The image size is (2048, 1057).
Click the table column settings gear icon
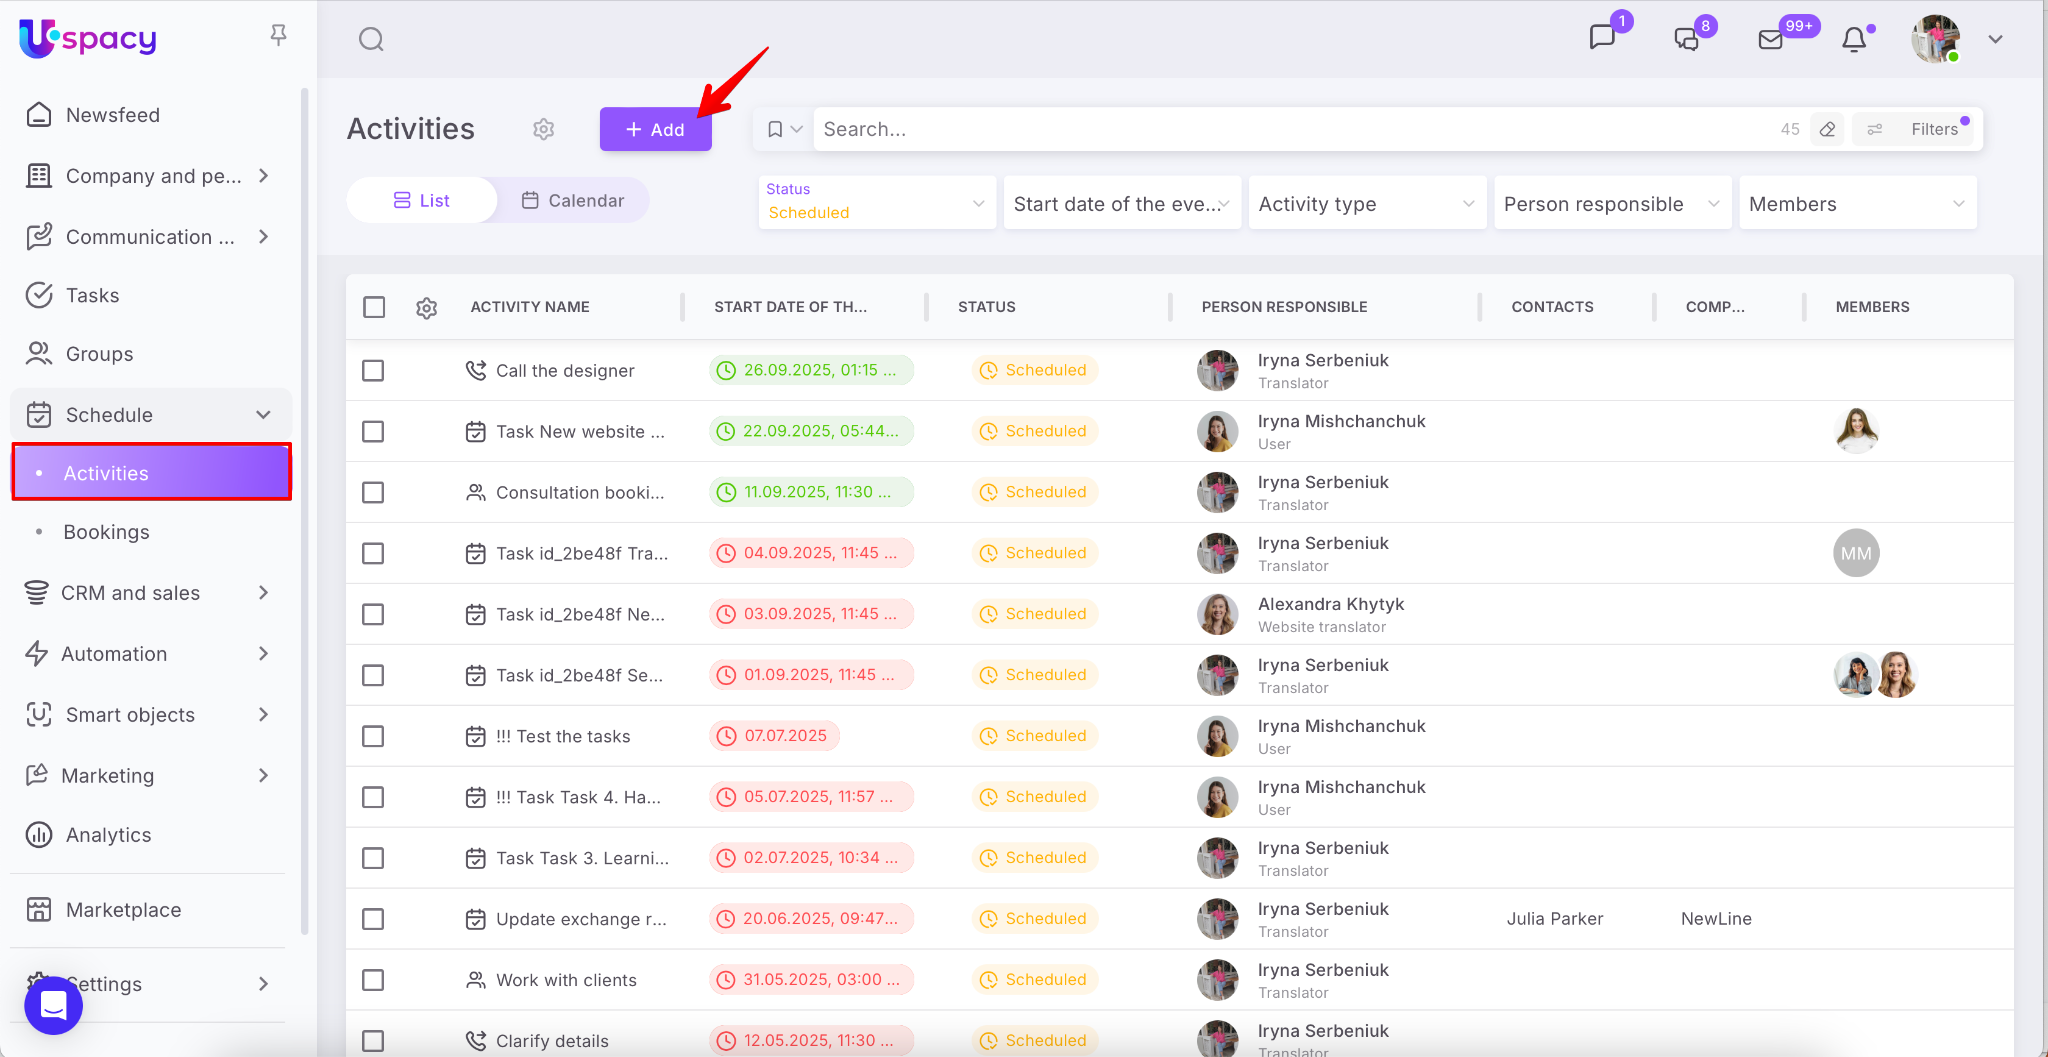click(x=426, y=308)
